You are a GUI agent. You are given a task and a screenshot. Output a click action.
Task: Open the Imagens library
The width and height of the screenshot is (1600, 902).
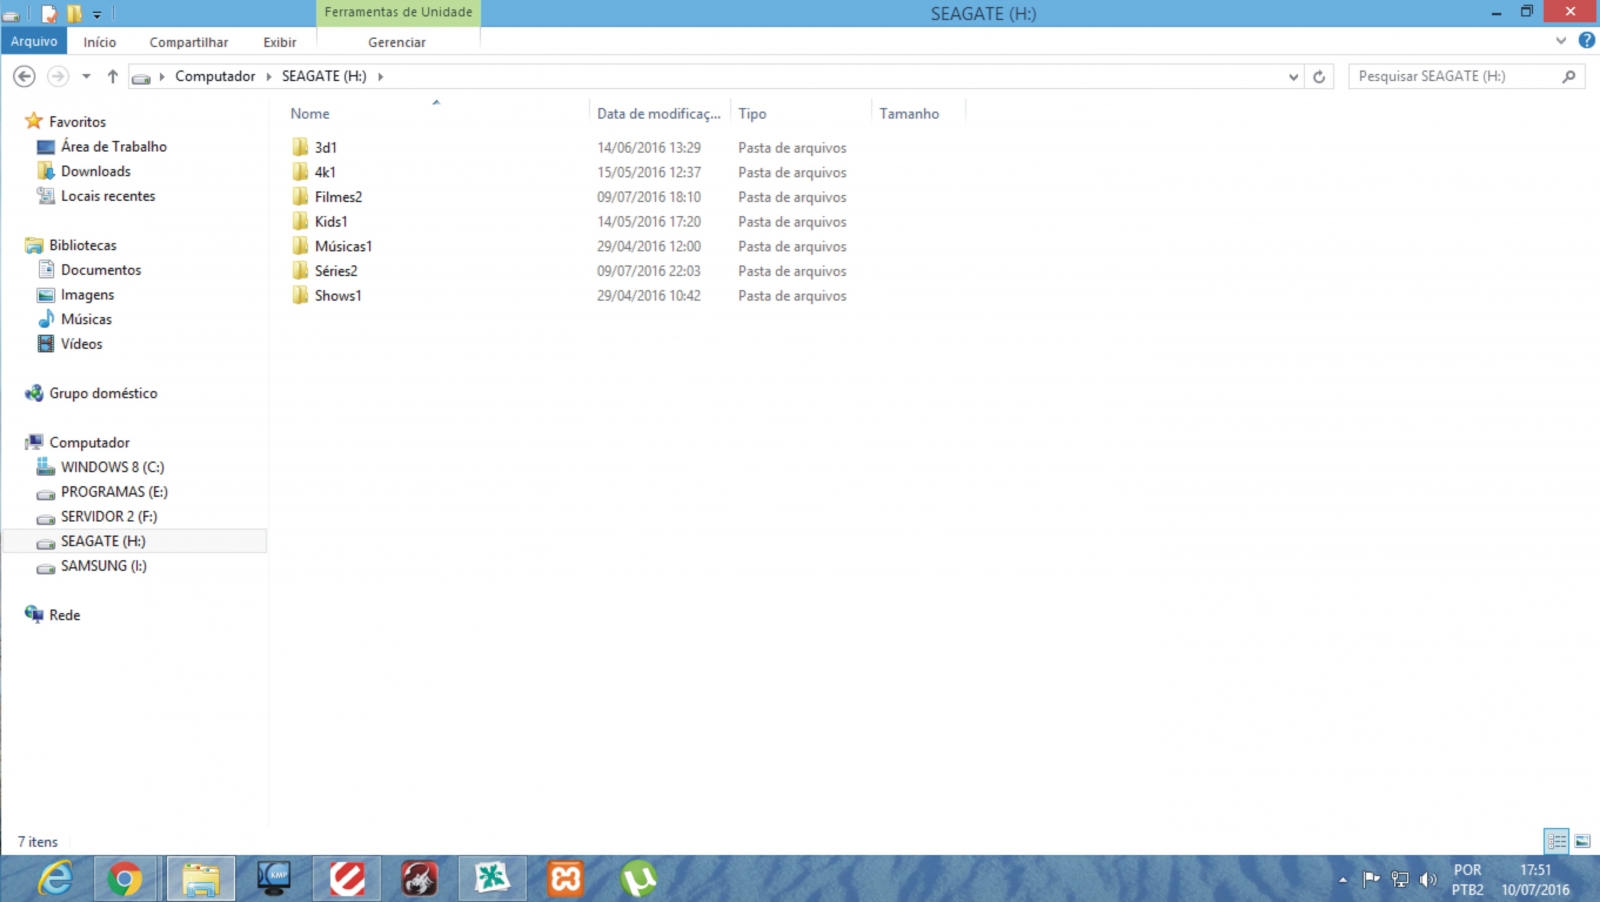tap(87, 294)
